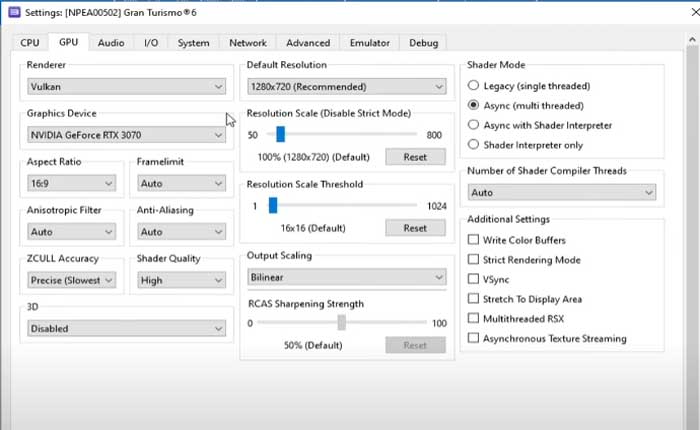Screen dimensions: 700x430
Task: Click Reset button for Resolution Scale Threshold
Action: click(415, 228)
